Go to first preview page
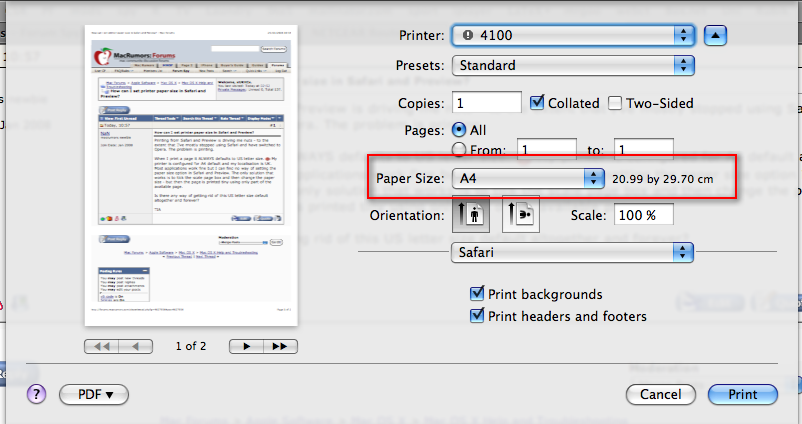 (x=101, y=346)
